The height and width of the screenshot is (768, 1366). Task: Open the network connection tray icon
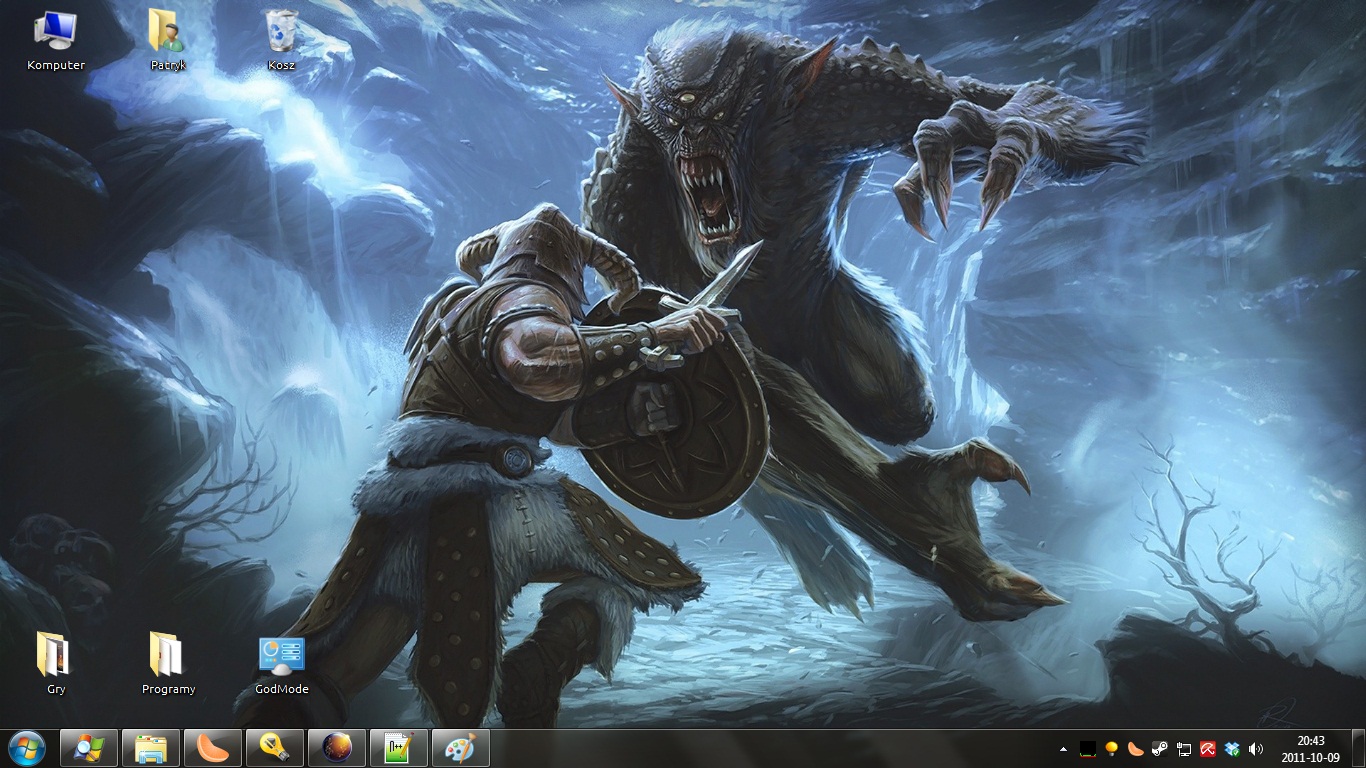[x=1184, y=749]
